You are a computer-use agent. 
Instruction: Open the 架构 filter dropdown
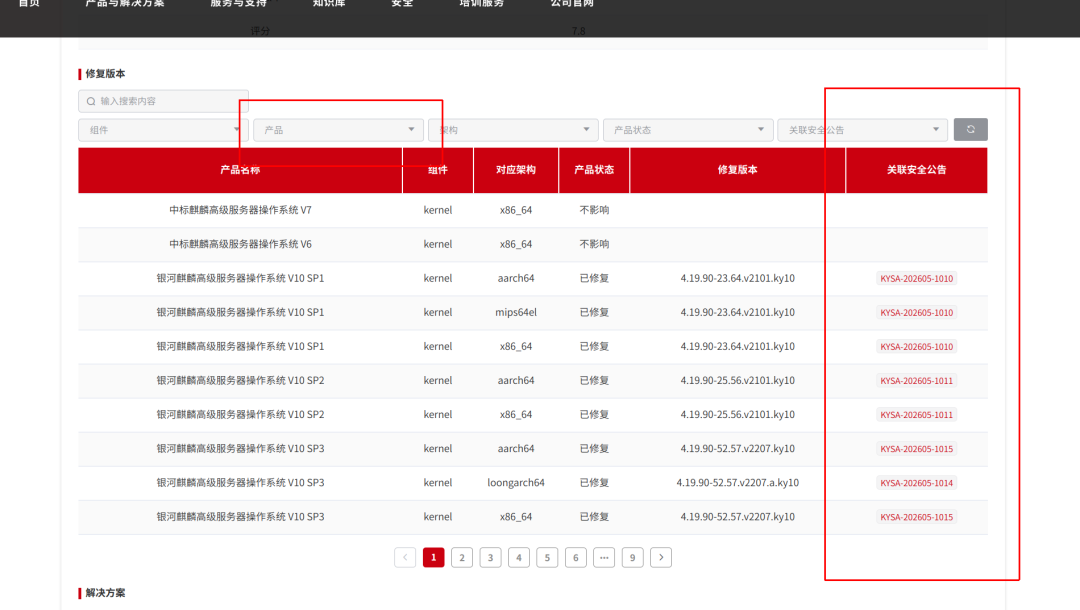(513, 129)
